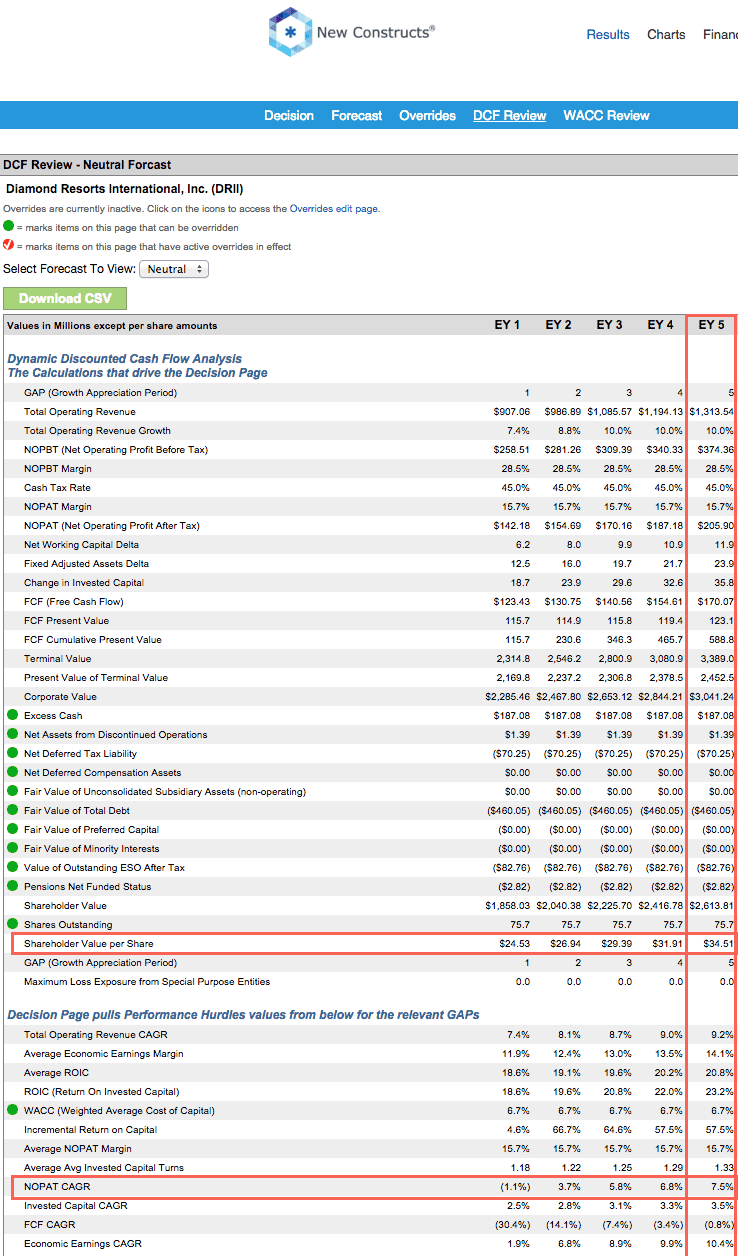Open the Select Forecast To View dropdown
The height and width of the screenshot is (1256, 738).
(x=174, y=269)
